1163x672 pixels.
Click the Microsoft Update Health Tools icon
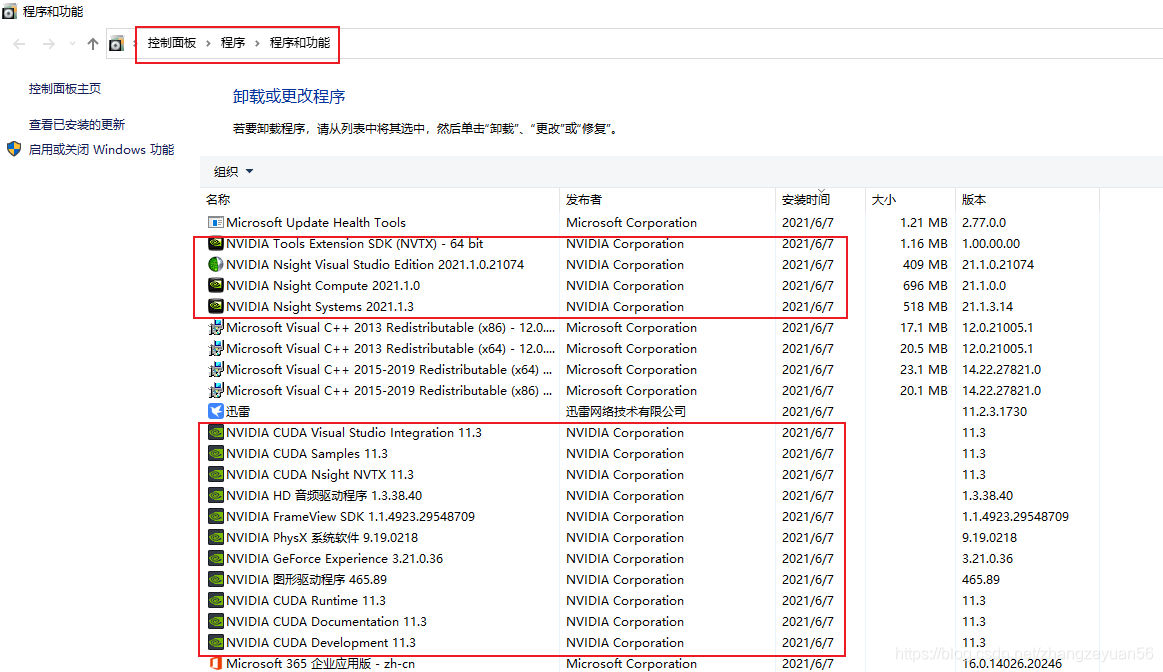pos(216,223)
